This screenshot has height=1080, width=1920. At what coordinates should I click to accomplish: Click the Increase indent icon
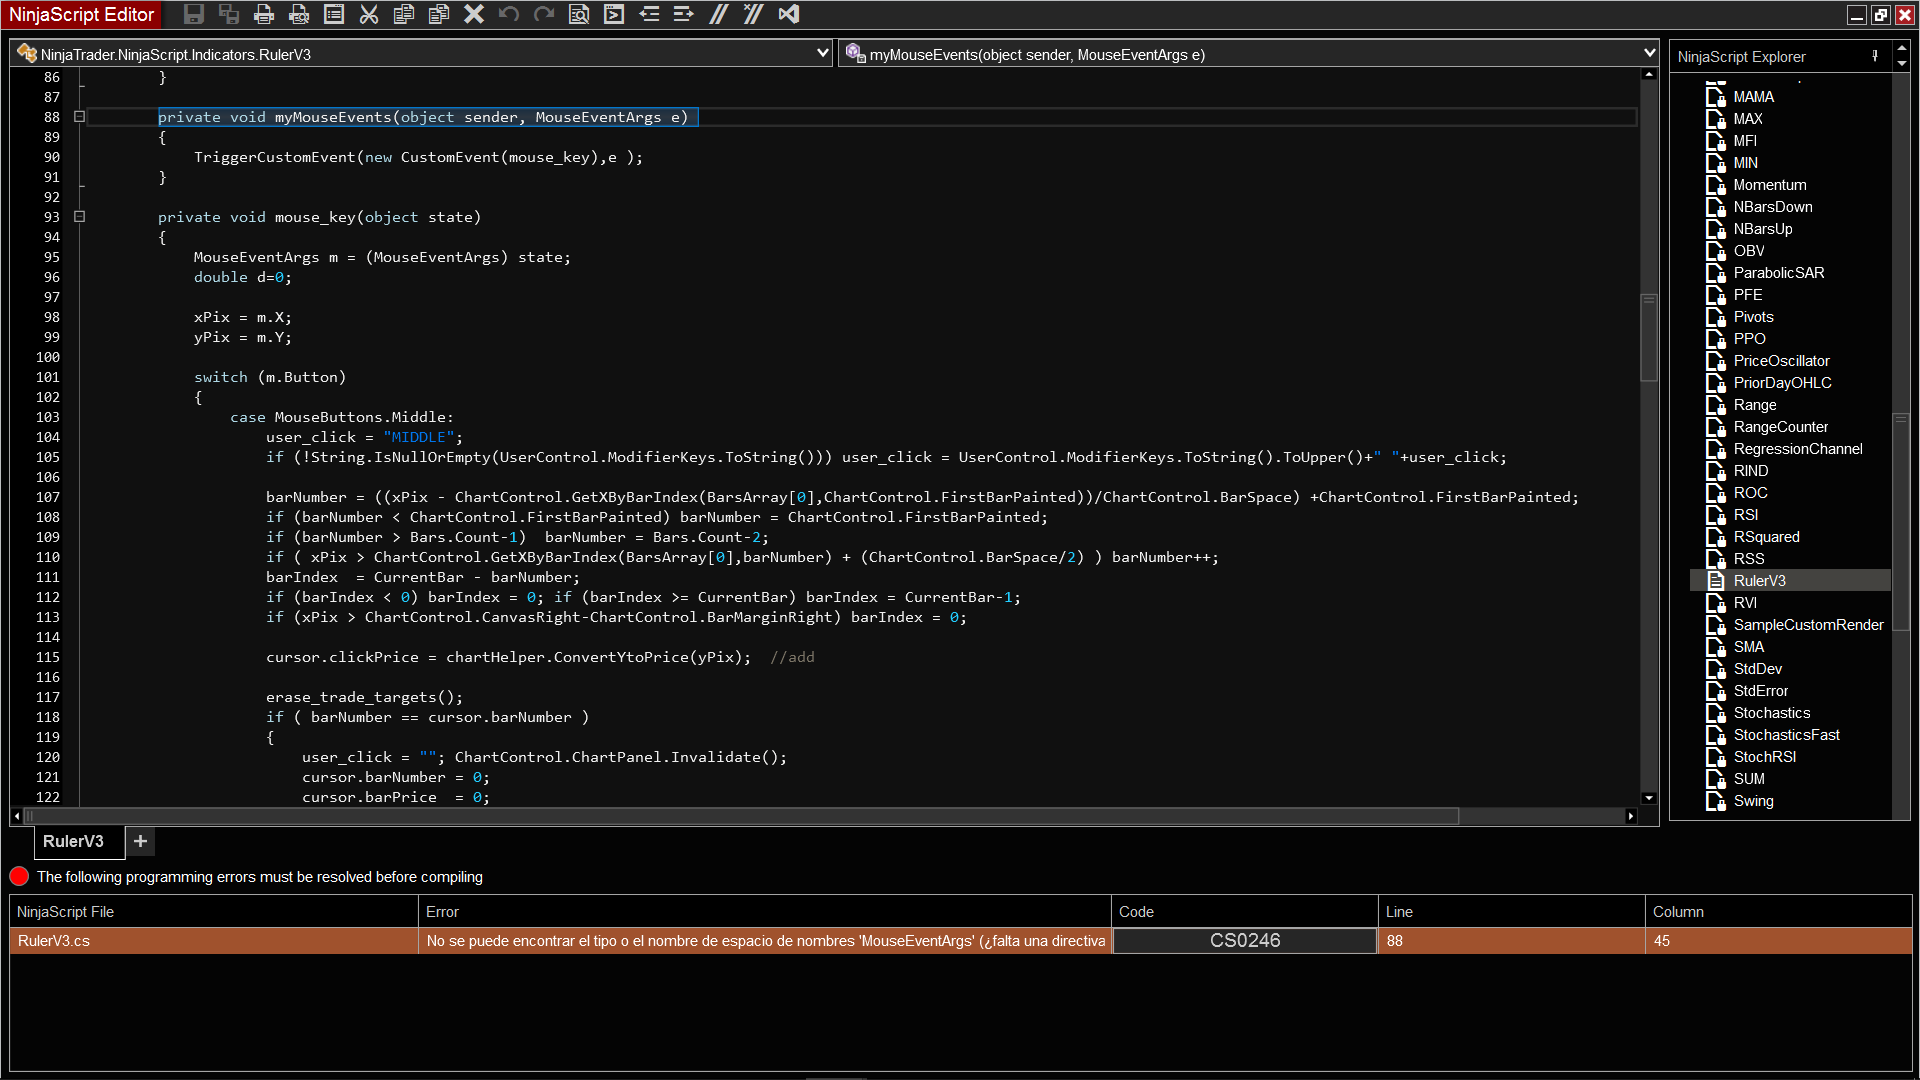pyautogui.click(x=684, y=14)
